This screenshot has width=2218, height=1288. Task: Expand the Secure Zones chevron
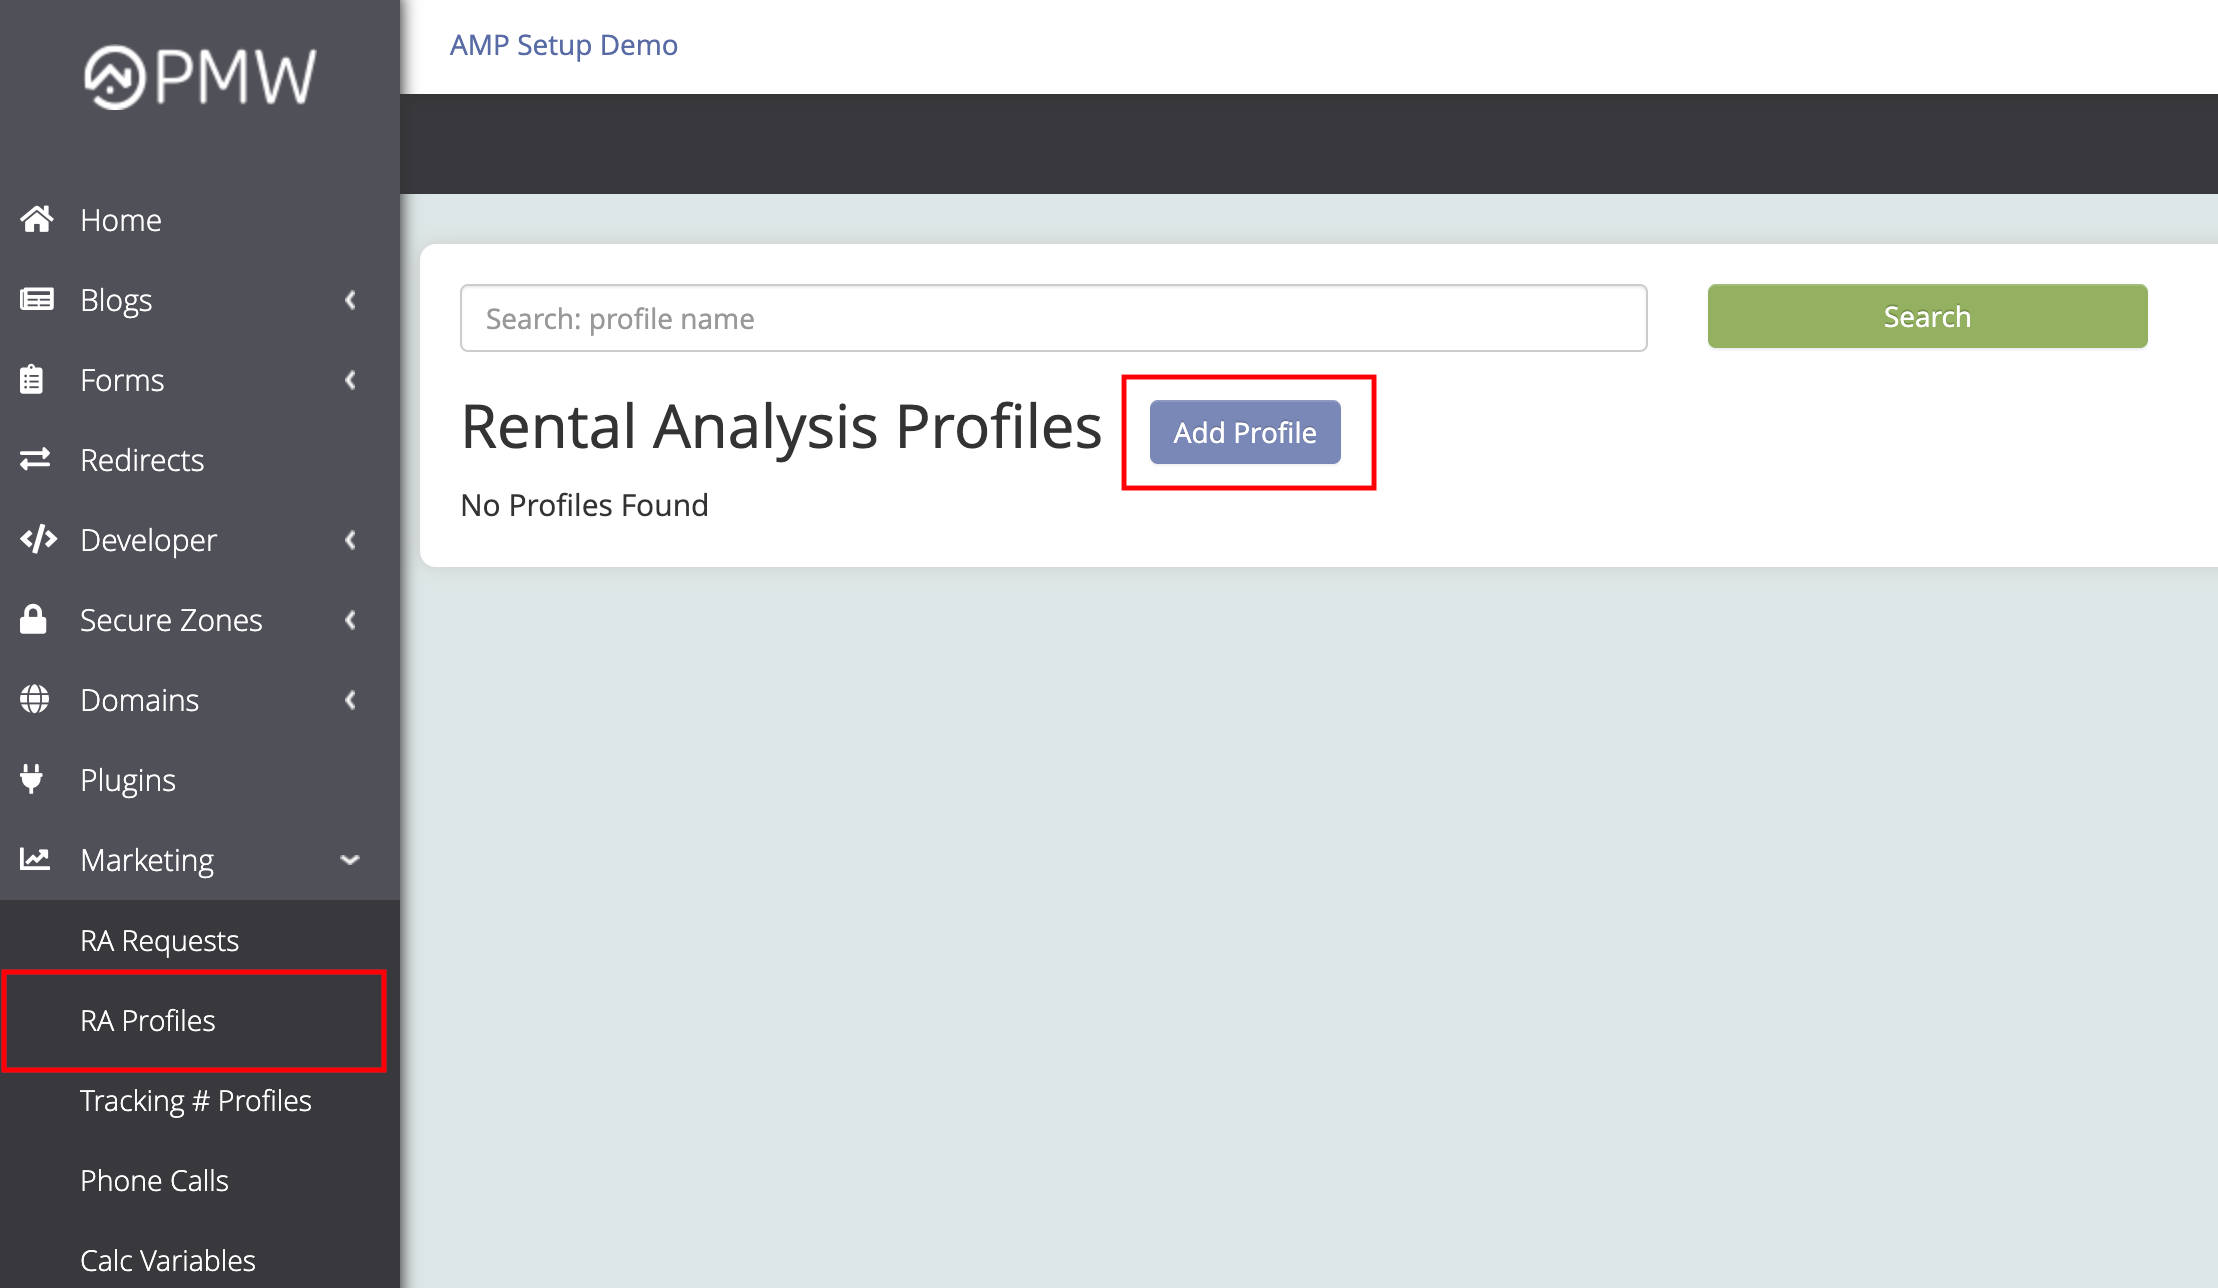click(x=350, y=620)
